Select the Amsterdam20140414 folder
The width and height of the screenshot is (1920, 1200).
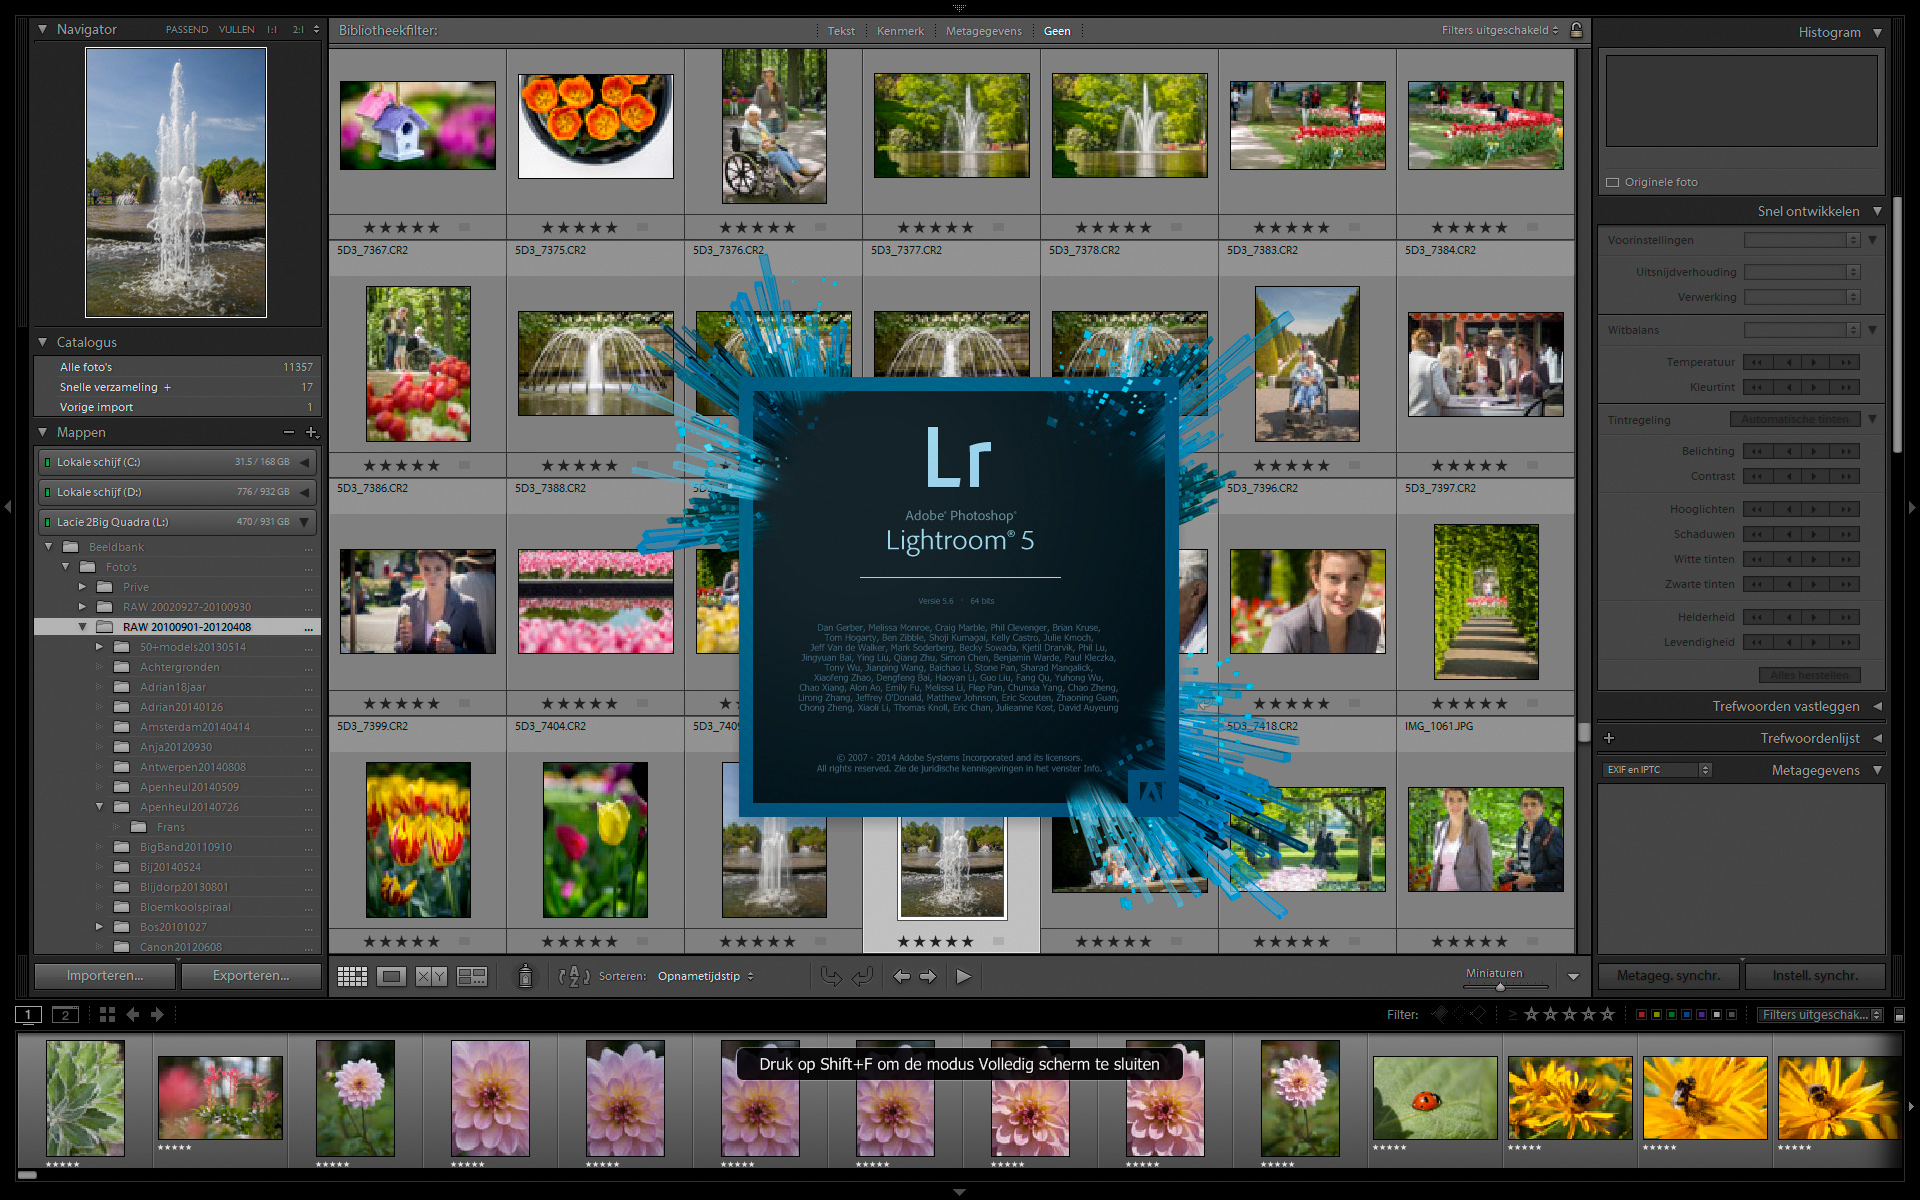[195, 727]
